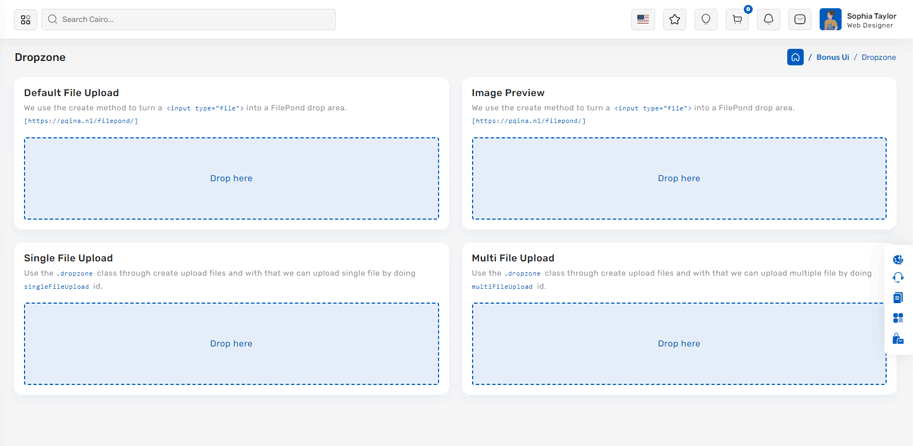
Task: Open the bell notifications icon
Action: click(768, 19)
